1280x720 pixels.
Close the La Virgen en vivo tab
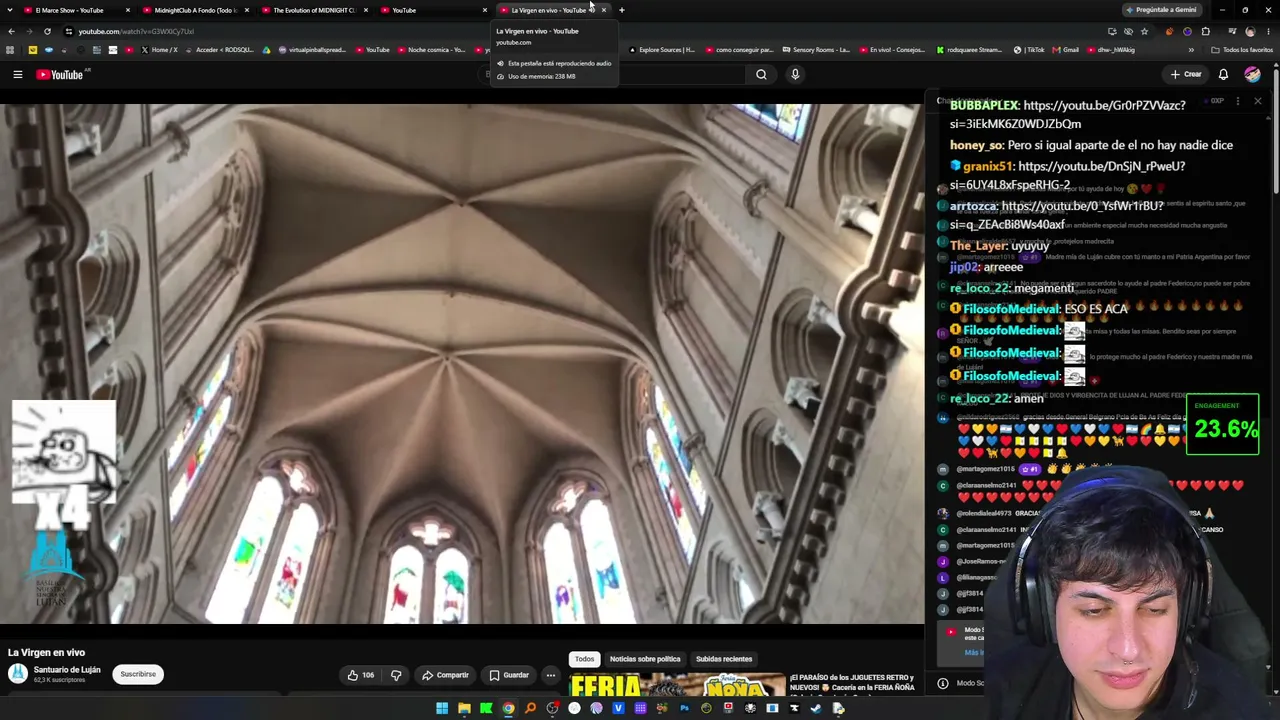pyautogui.click(x=603, y=10)
